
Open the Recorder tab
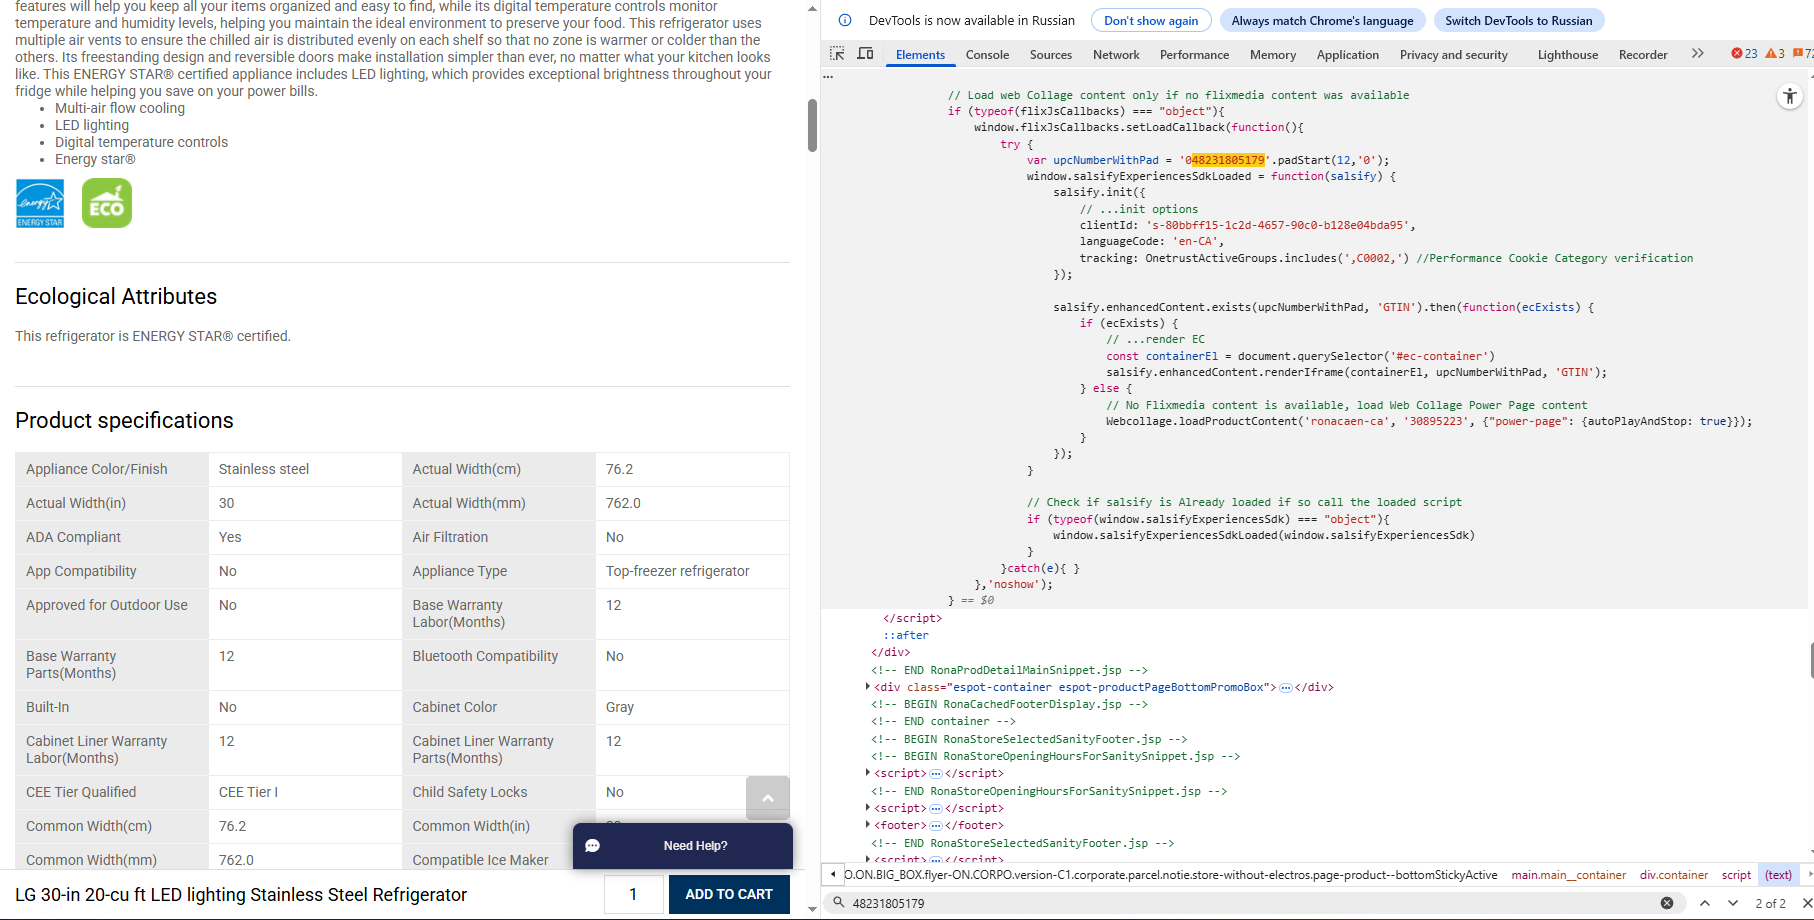[x=1643, y=55]
